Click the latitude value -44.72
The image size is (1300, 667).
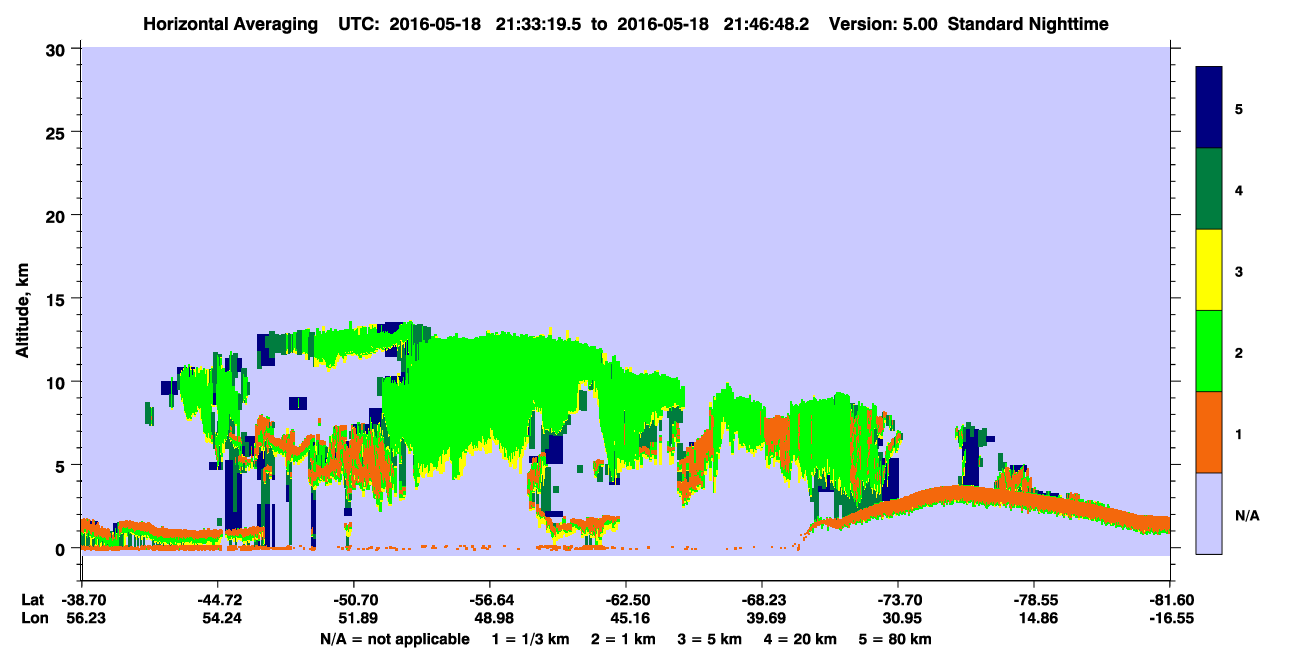pyautogui.click(x=217, y=600)
